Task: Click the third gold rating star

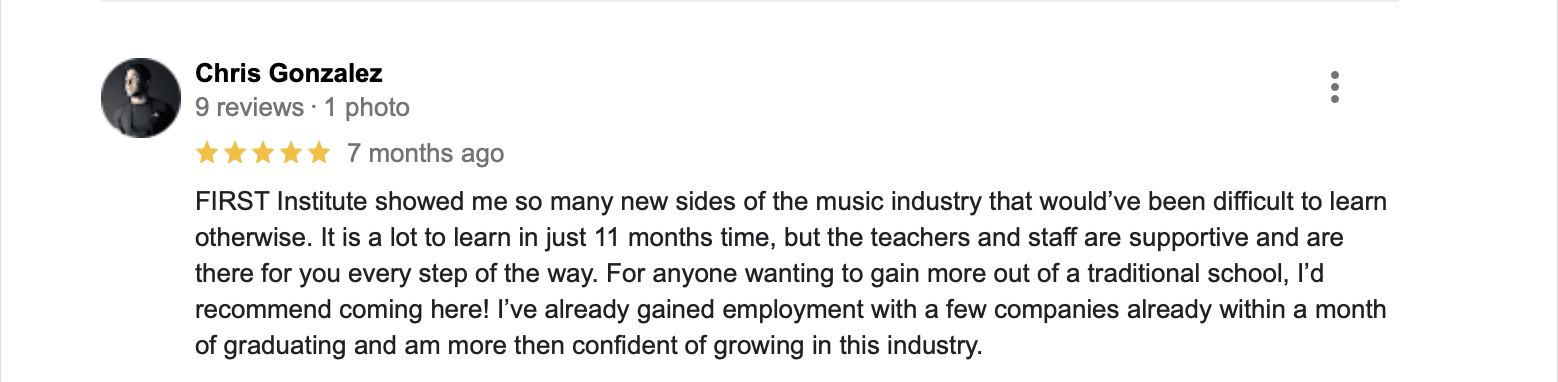Action: tap(263, 153)
